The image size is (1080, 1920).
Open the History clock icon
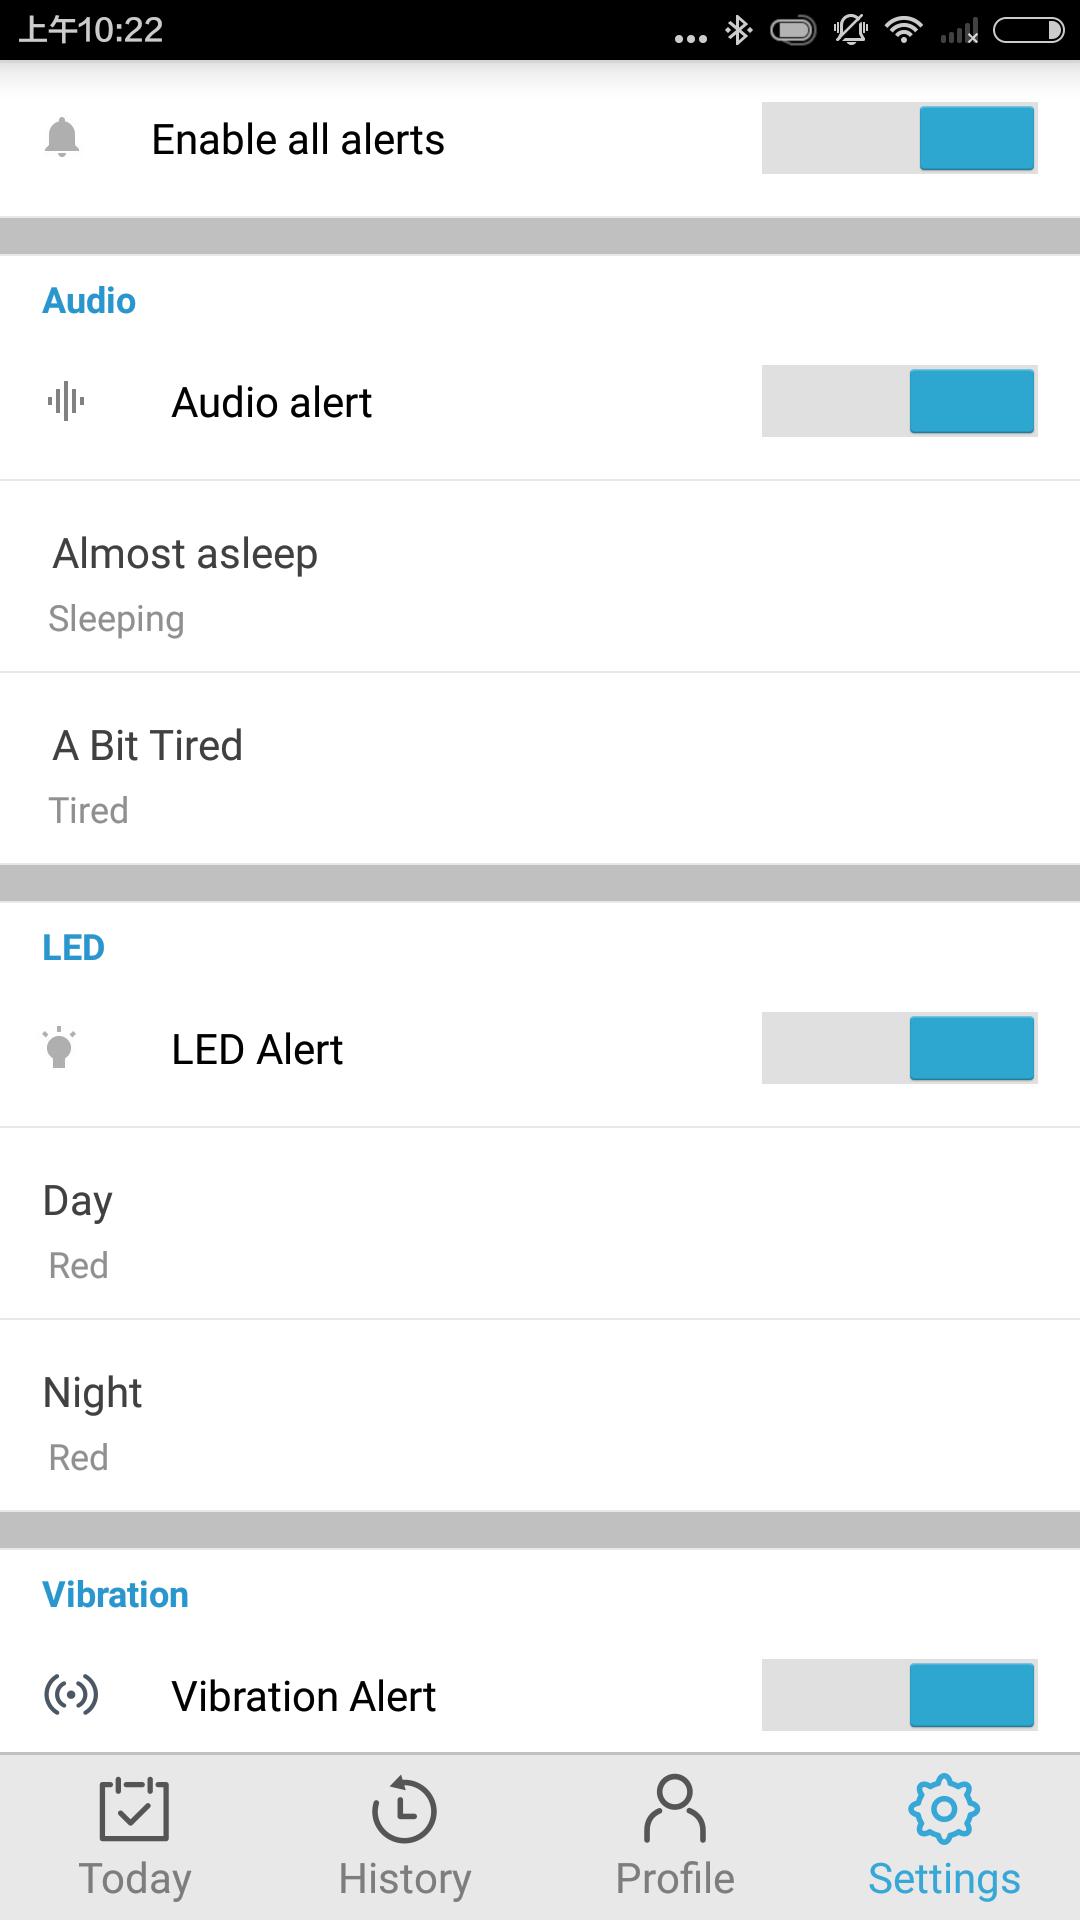(404, 1808)
